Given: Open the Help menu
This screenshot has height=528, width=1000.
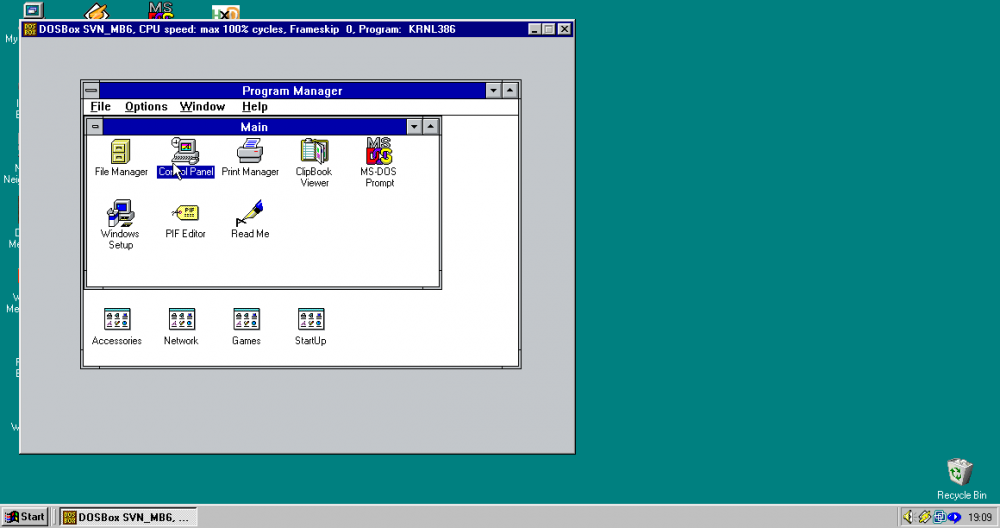Looking at the screenshot, I should (x=254, y=106).
